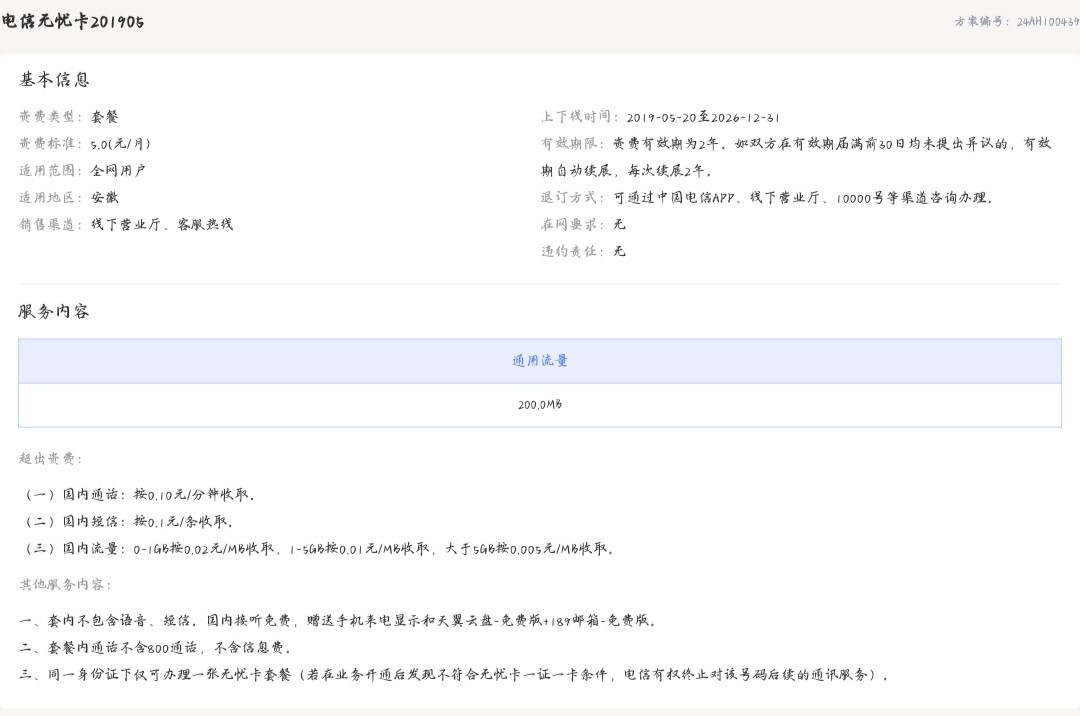The width and height of the screenshot is (1080, 716).
Task: Select the 资费标准 label
Action: [x=51, y=144]
